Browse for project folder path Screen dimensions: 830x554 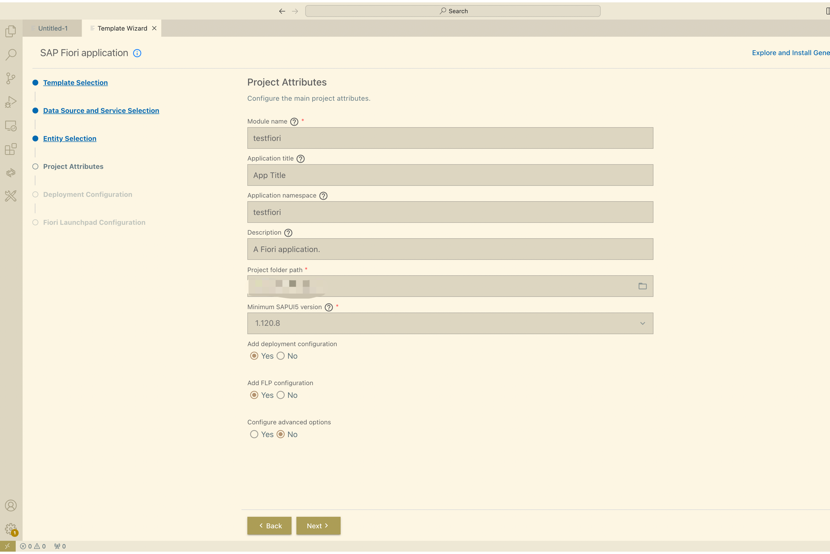click(643, 286)
